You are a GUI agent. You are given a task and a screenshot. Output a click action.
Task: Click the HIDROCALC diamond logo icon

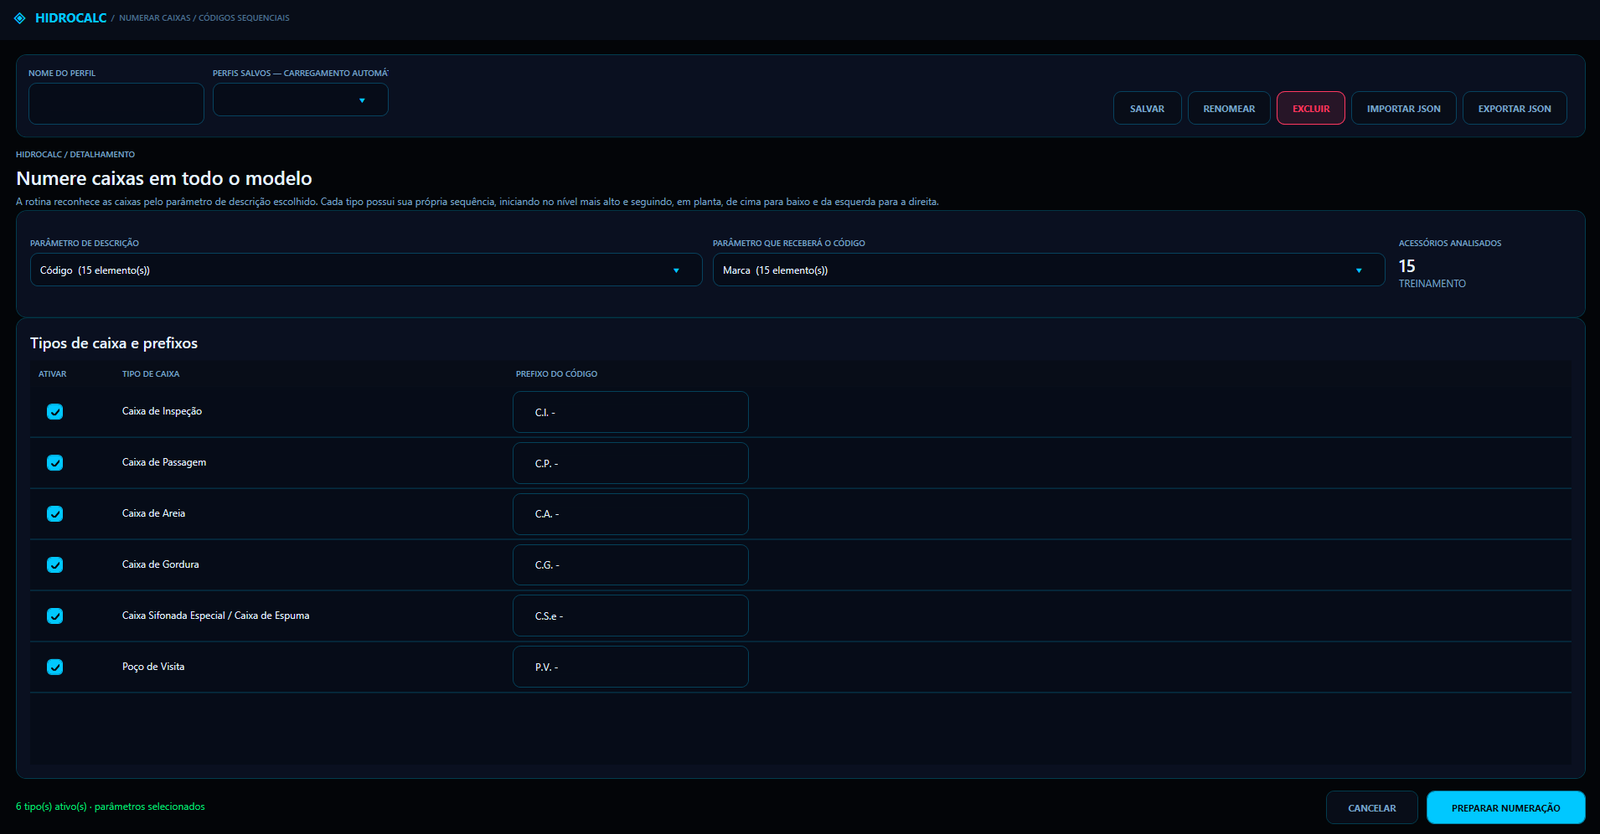tap(20, 18)
